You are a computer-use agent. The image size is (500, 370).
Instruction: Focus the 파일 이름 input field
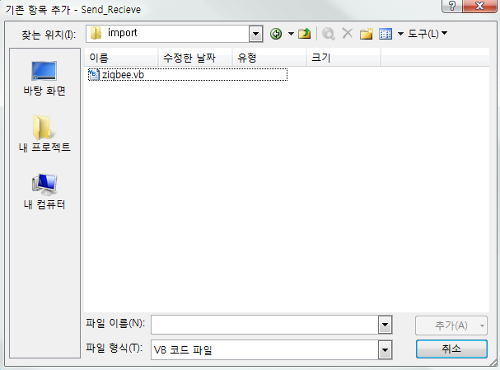coord(265,325)
